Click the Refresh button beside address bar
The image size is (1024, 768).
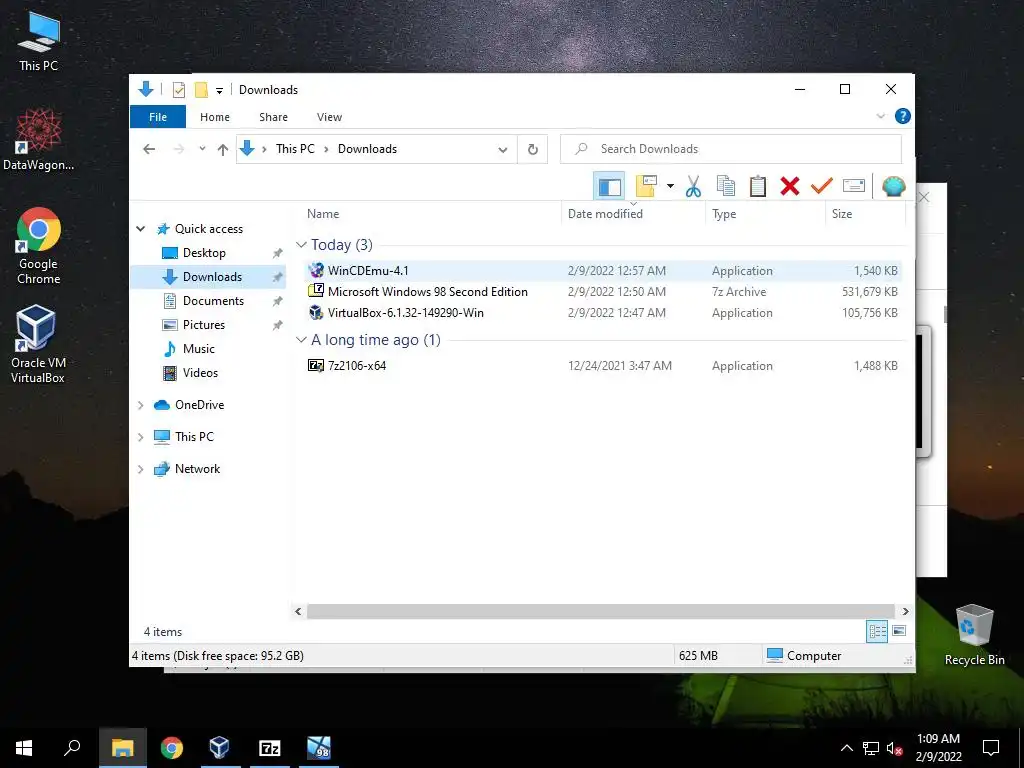pyautogui.click(x=532, y=150)
